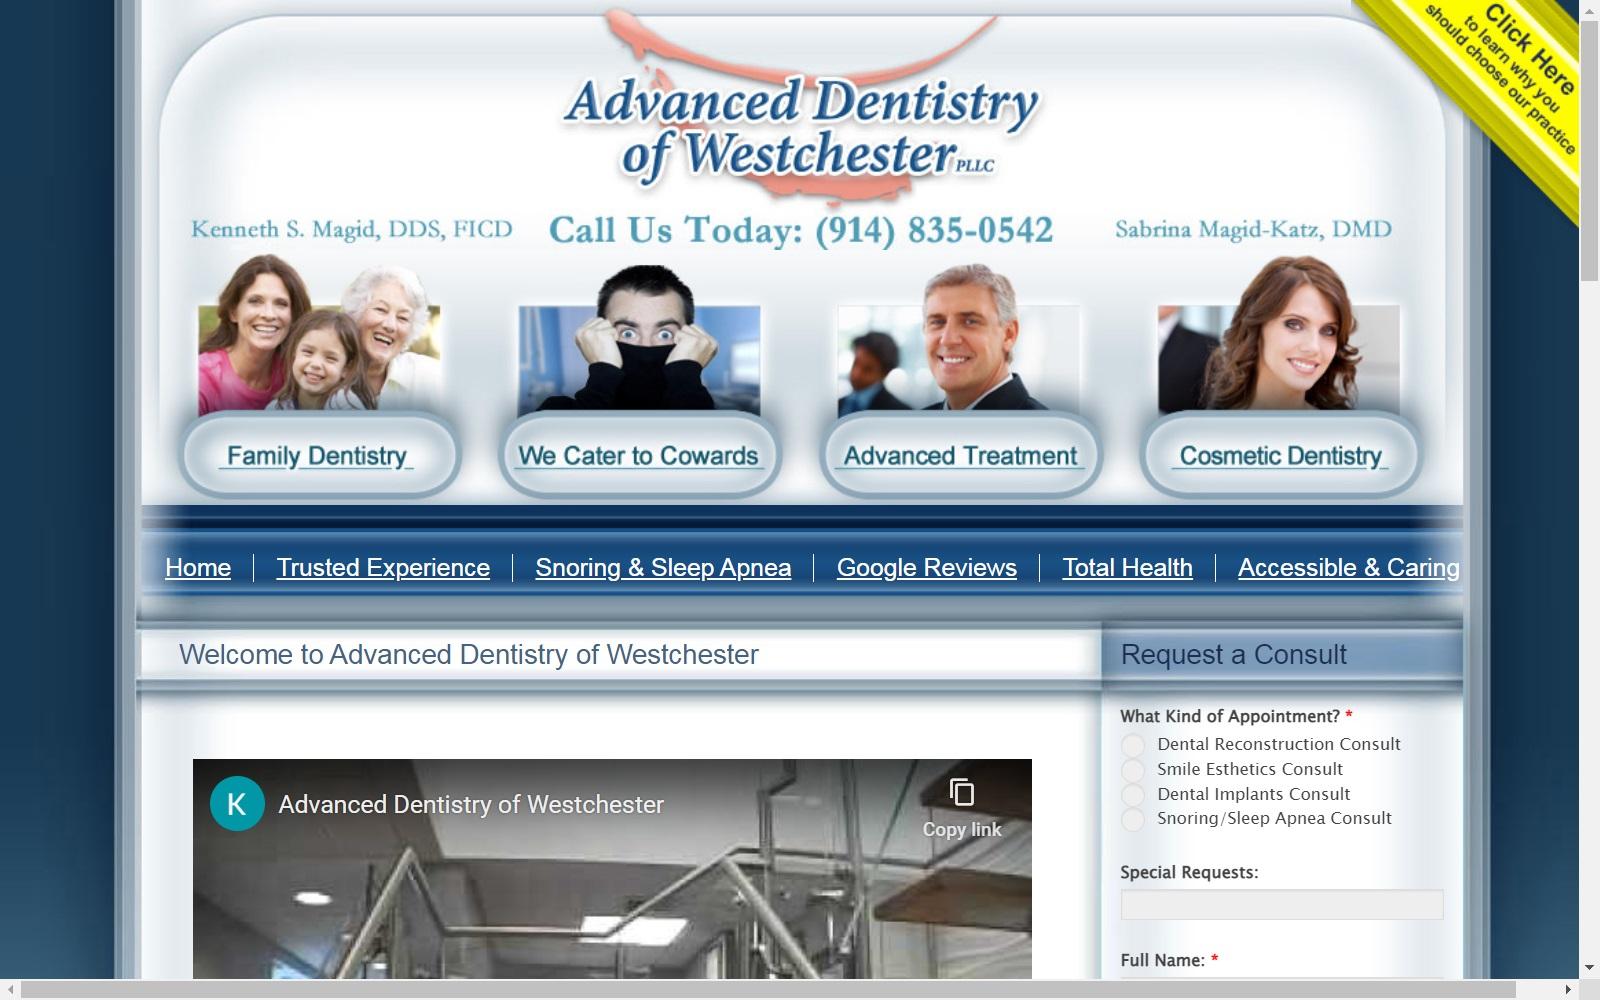Open the Cosmetic Dentistry button
Screen dimensions: 1600x1000
[1281, 456]
